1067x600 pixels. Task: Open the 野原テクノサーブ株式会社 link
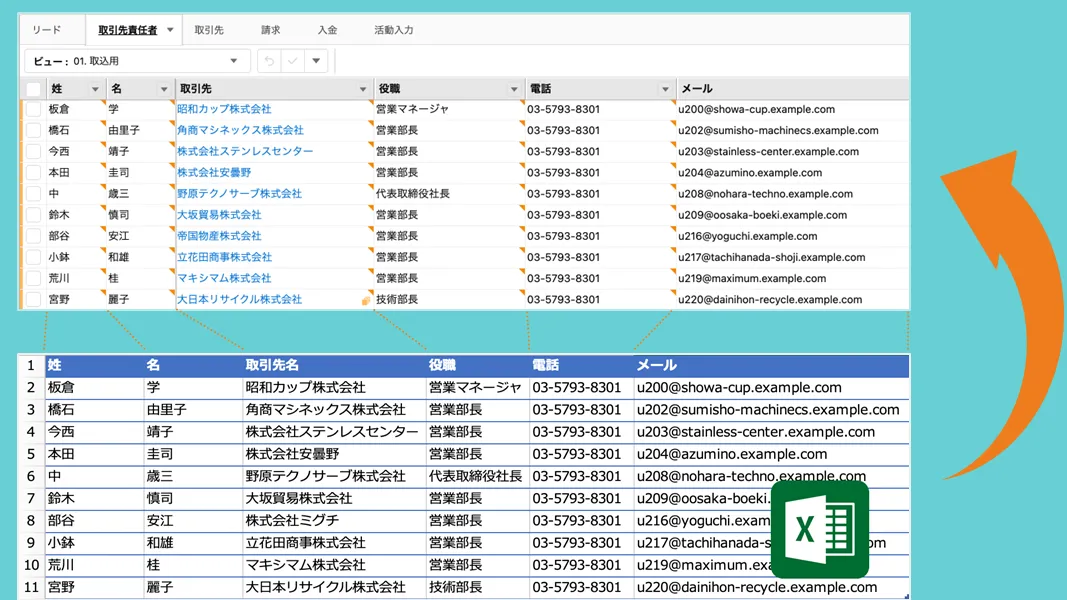pos(240,193)
